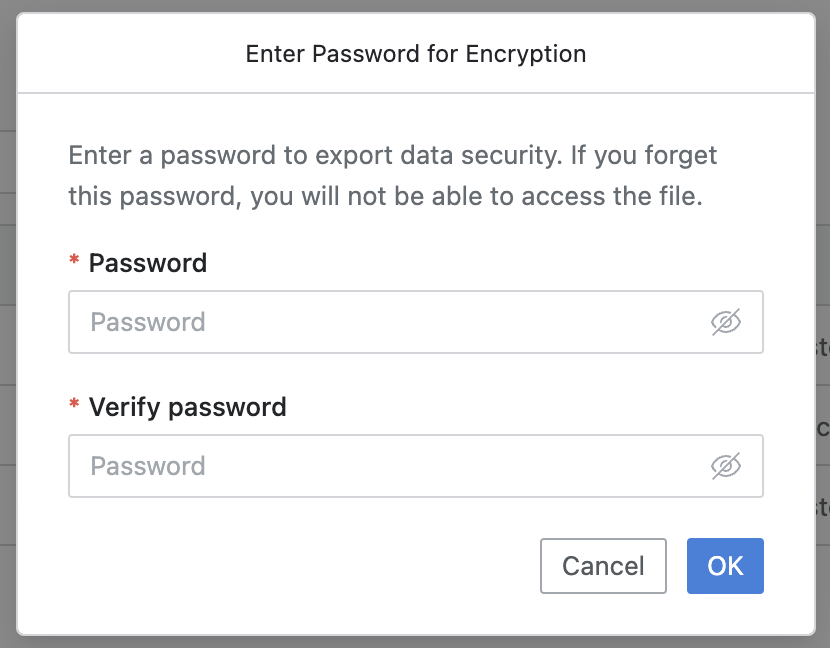Click the password warning description text
The height and width of the screenshot is (648, 830).
click(x=392, y=176)
